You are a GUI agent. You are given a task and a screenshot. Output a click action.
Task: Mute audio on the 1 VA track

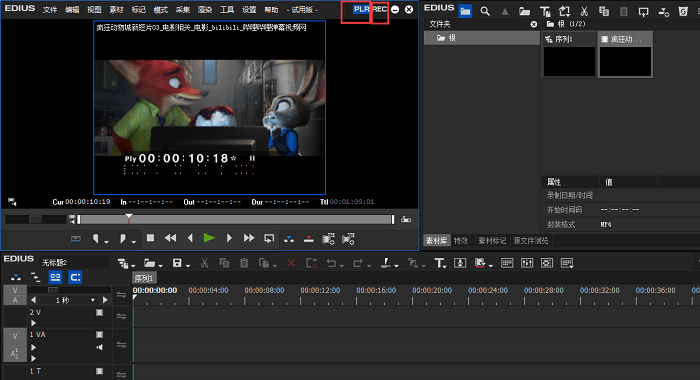[x=99, y=347]
